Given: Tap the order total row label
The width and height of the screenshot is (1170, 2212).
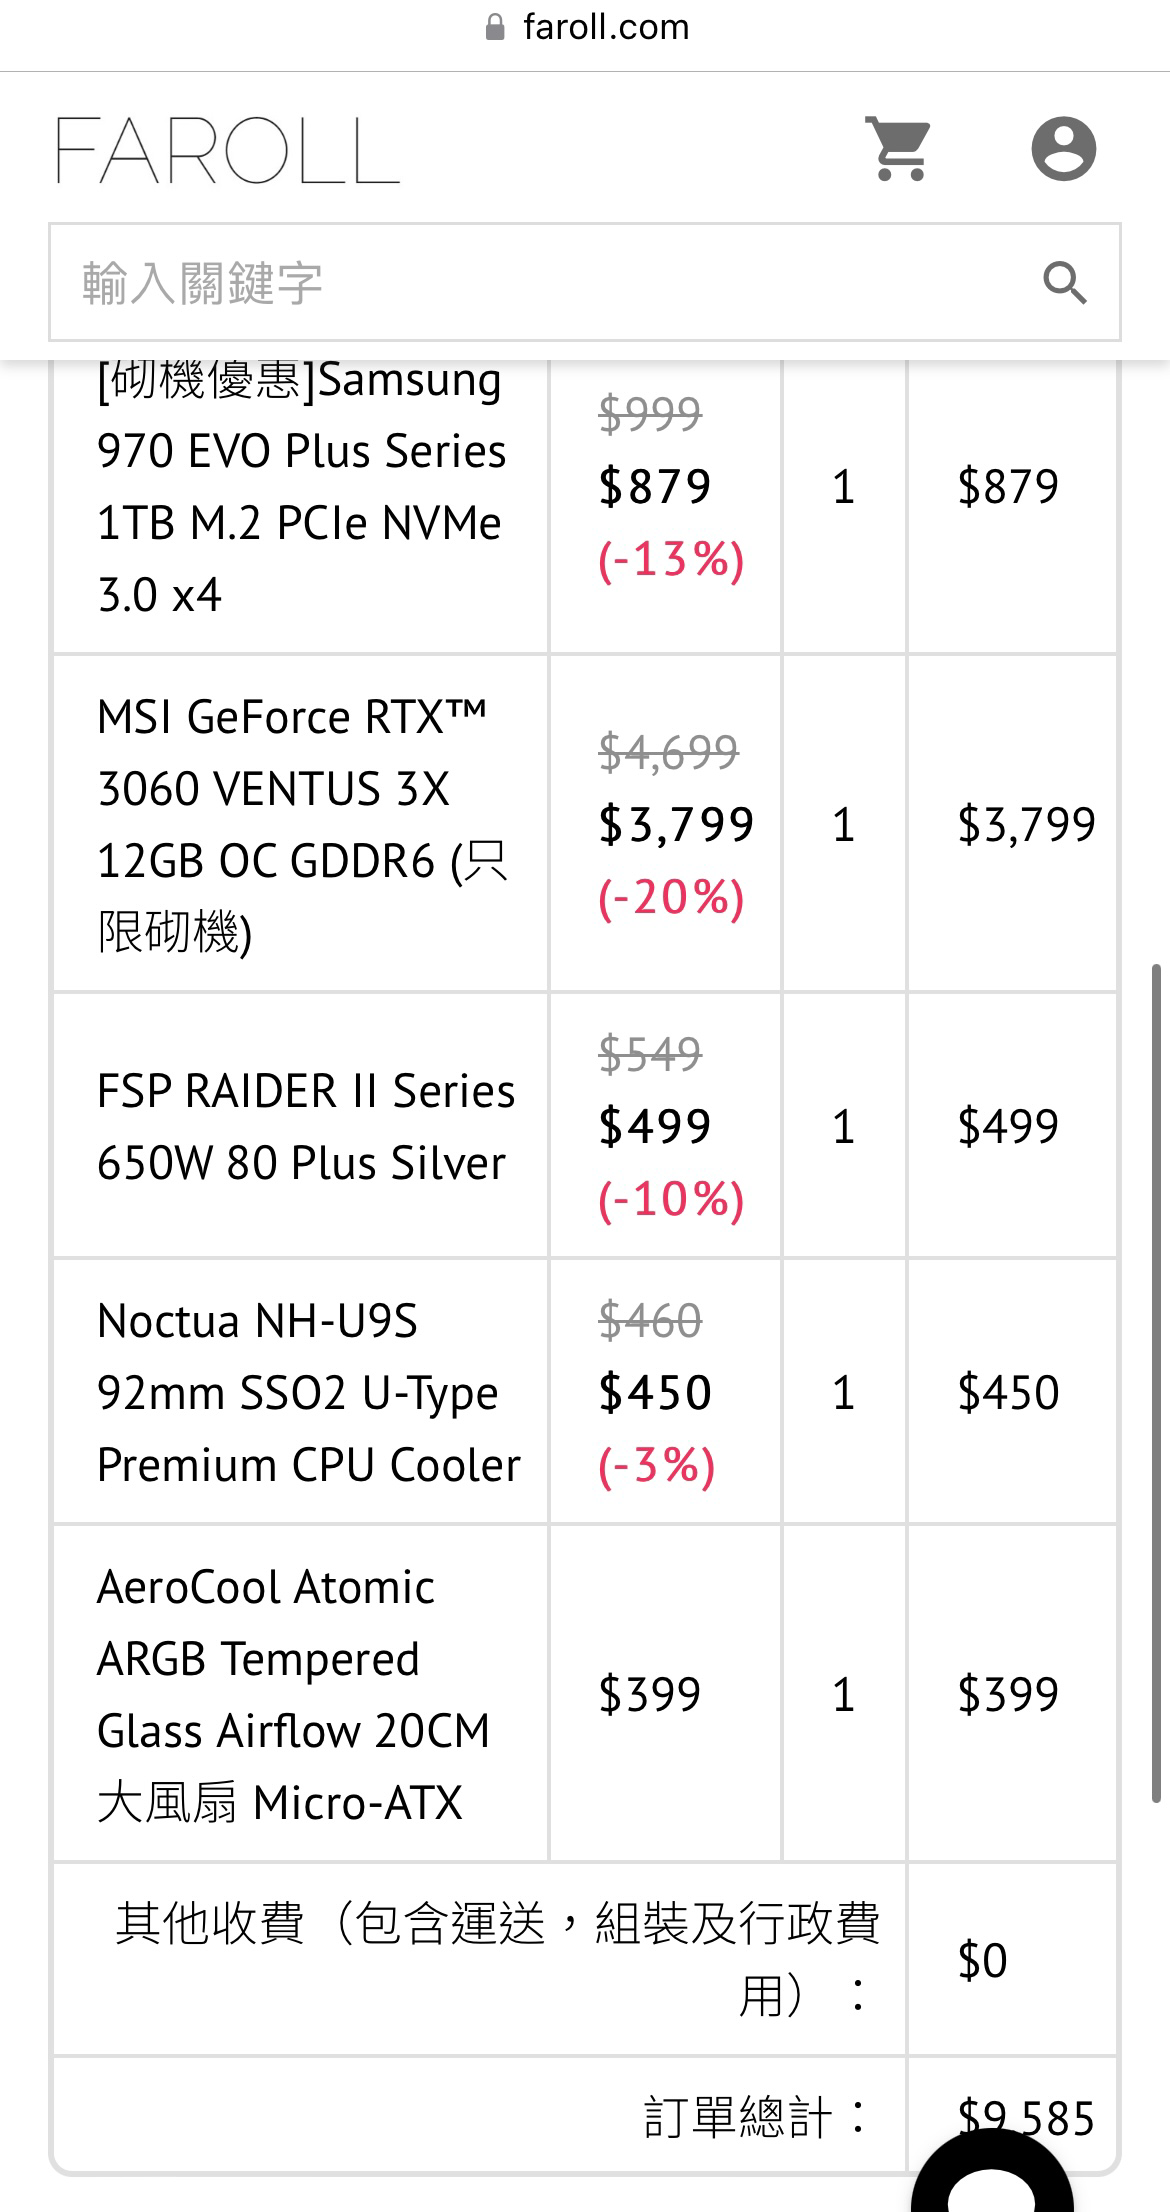Looking at the screenshot, I should tap(754, 2117).
